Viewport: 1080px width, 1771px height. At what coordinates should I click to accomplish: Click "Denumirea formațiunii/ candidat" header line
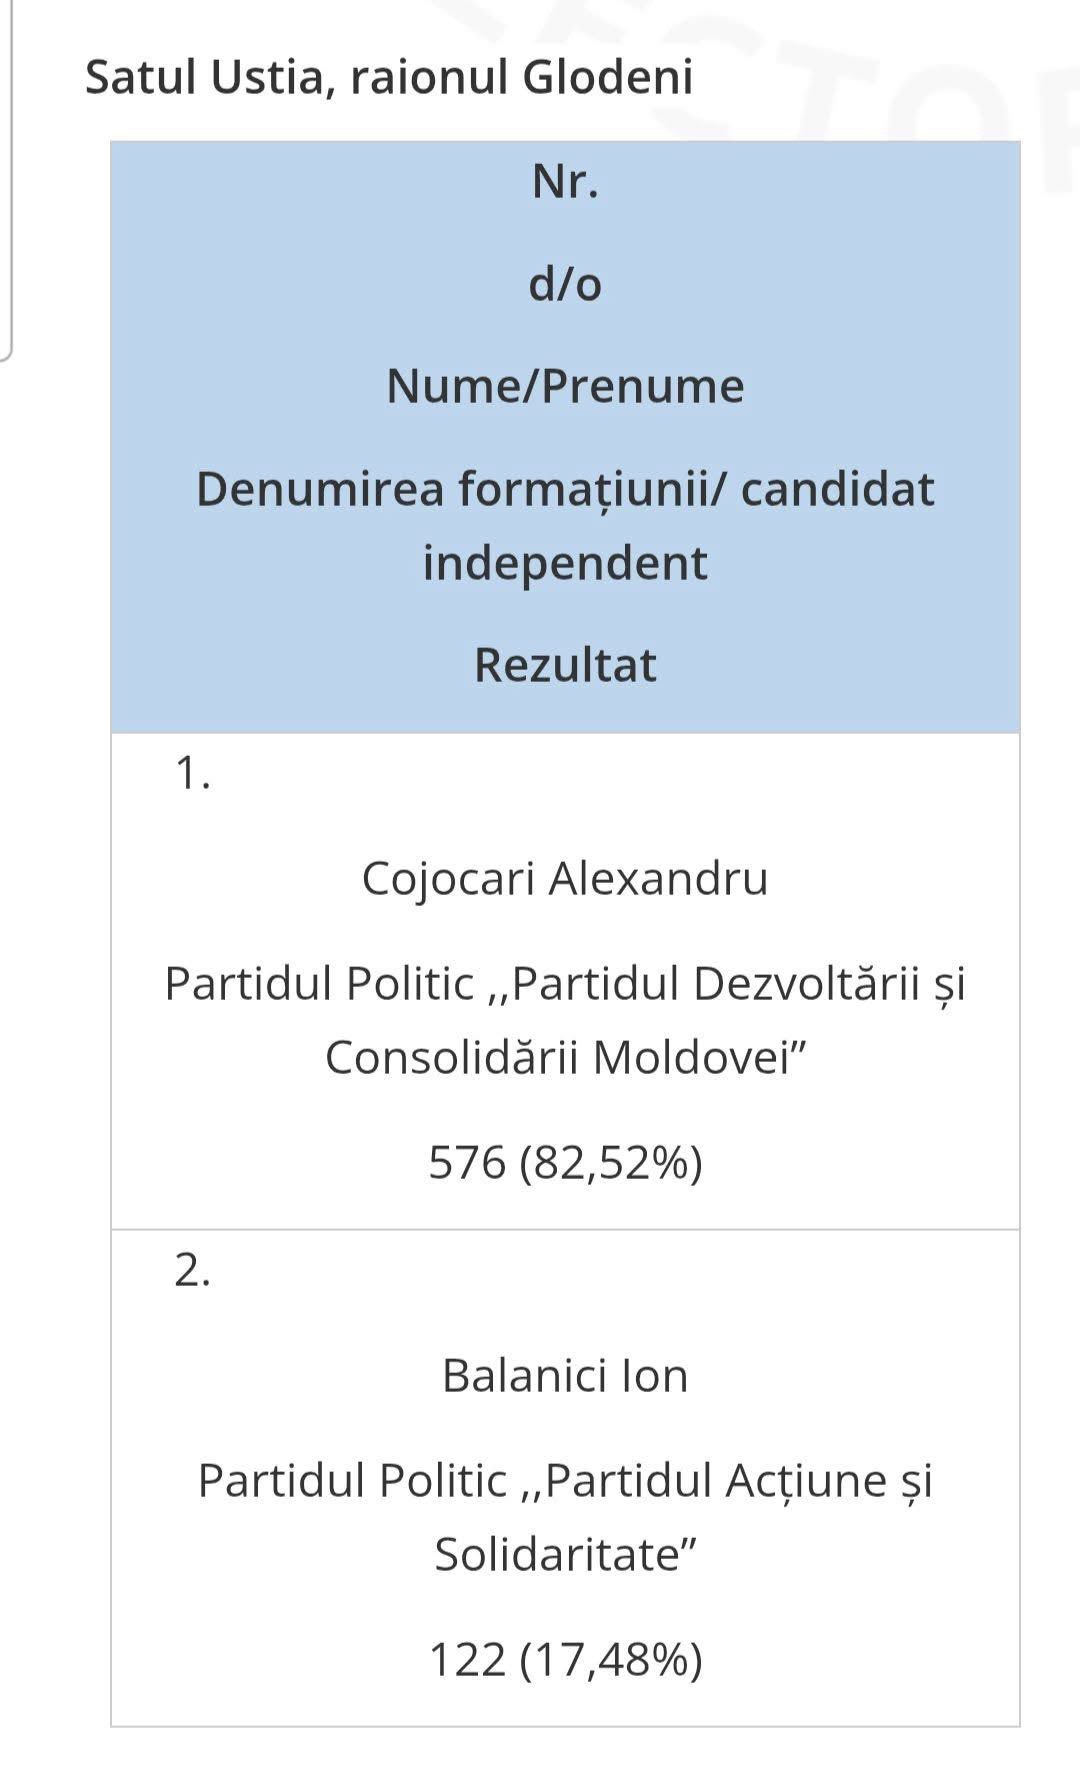[x=565, y=489]
